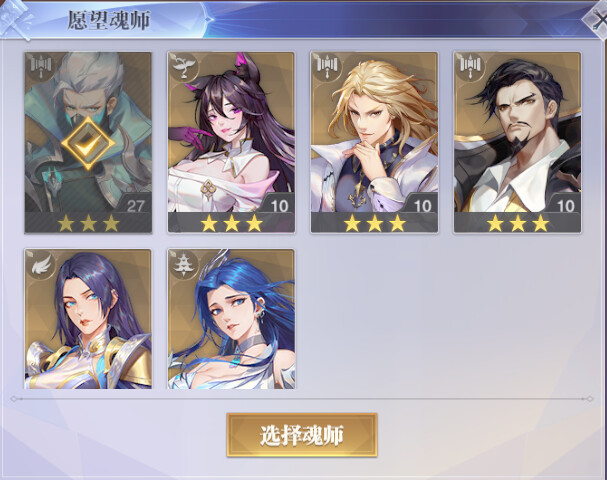Click the three stars under blonde man
The height and width of the screenshot is (480, 607).
pyautogui.click(x=374, y=223)
